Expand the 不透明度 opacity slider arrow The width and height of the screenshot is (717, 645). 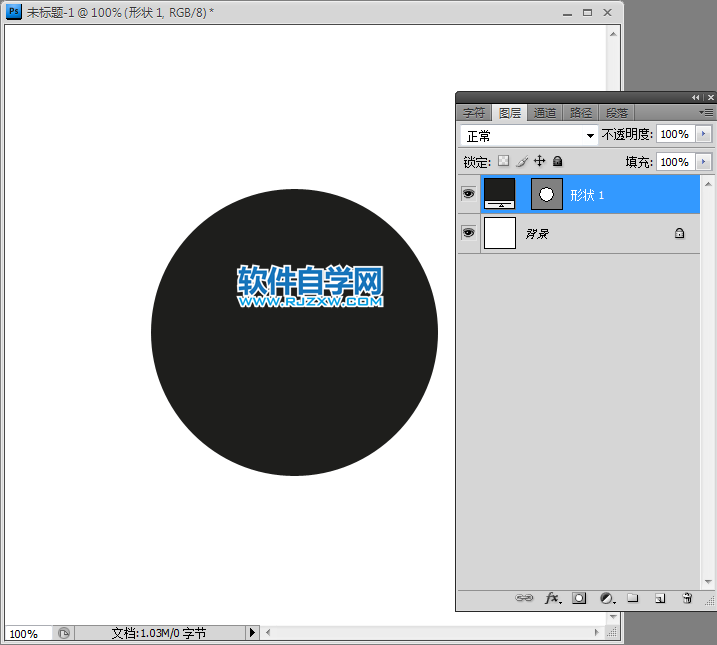click(703, 134)
